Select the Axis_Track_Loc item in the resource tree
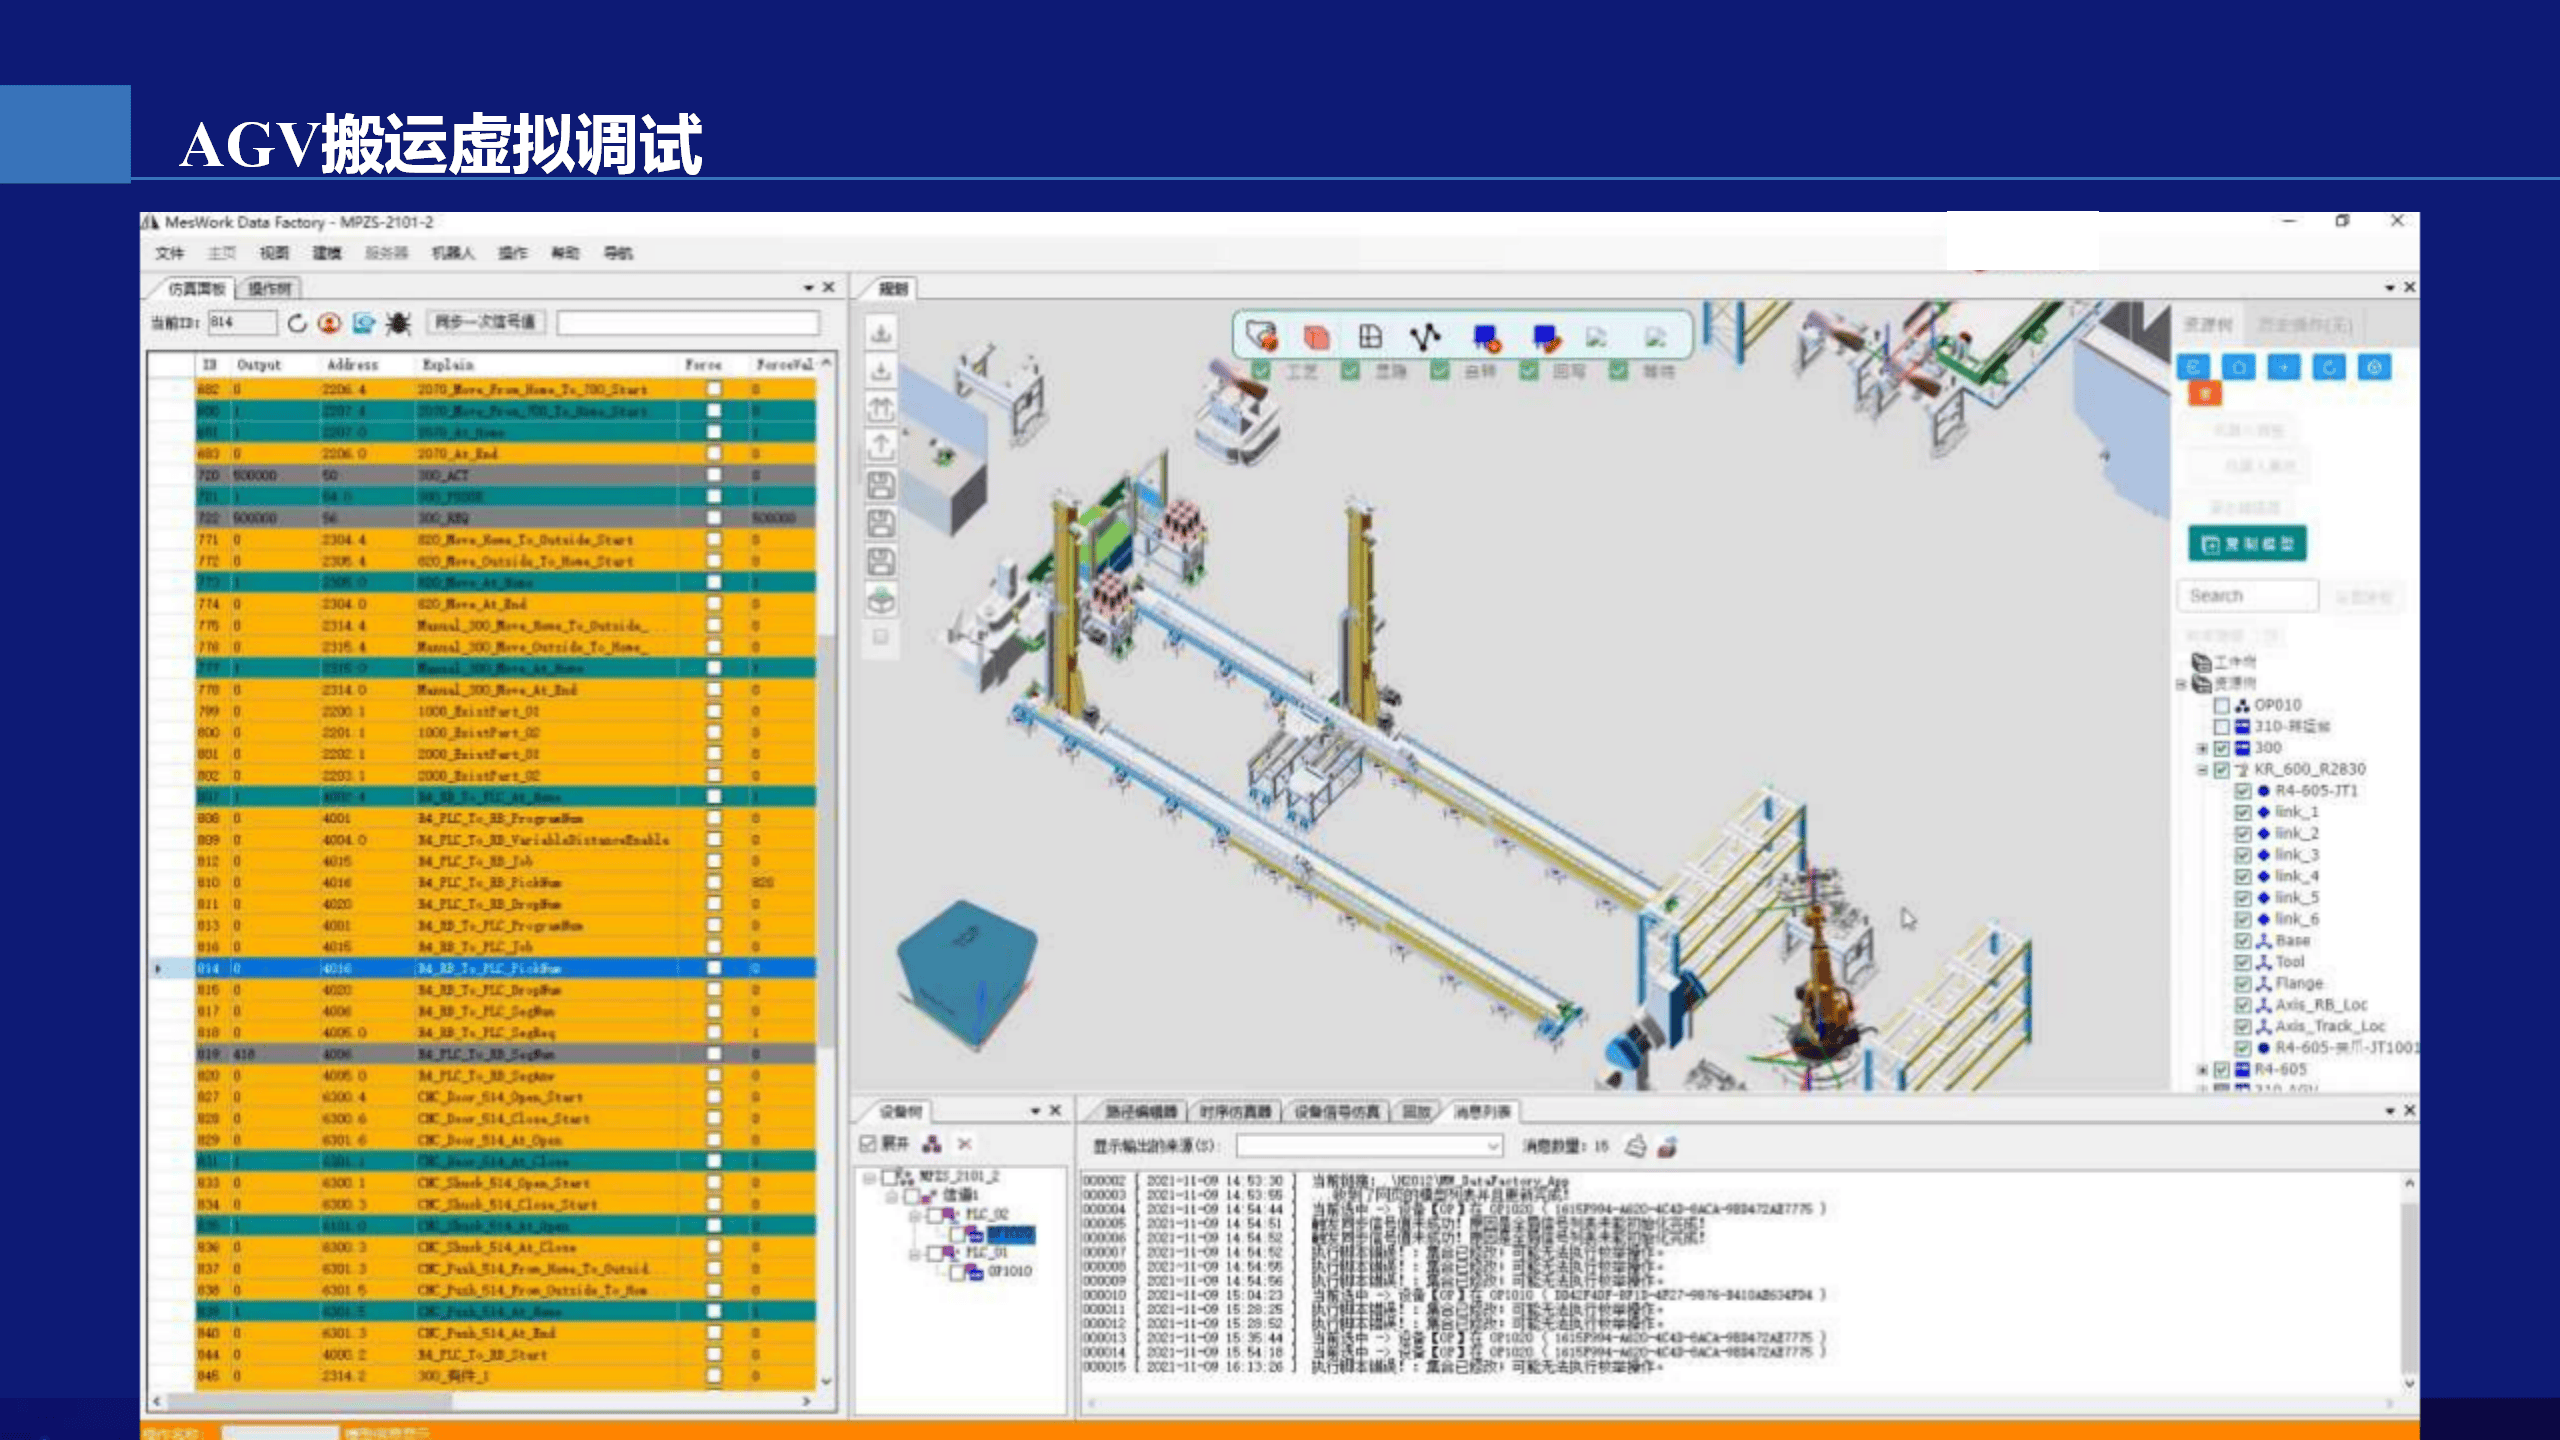Screen dimensions: 2560x1440 click(2330, 1026)
